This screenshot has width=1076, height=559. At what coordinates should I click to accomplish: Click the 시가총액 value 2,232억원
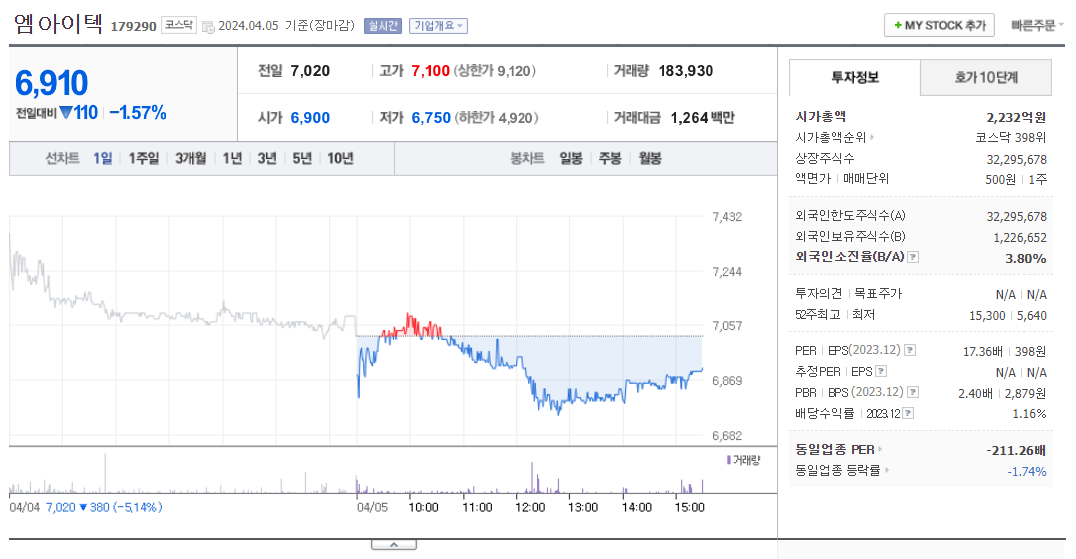[1016, 117]
